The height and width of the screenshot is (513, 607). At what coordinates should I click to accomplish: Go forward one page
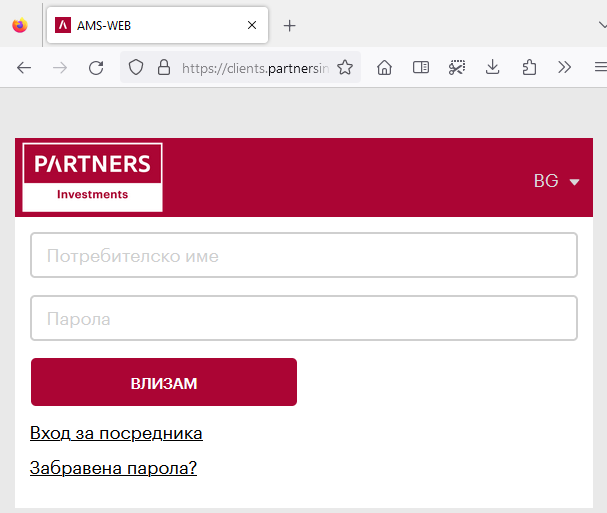coord(60,68)
